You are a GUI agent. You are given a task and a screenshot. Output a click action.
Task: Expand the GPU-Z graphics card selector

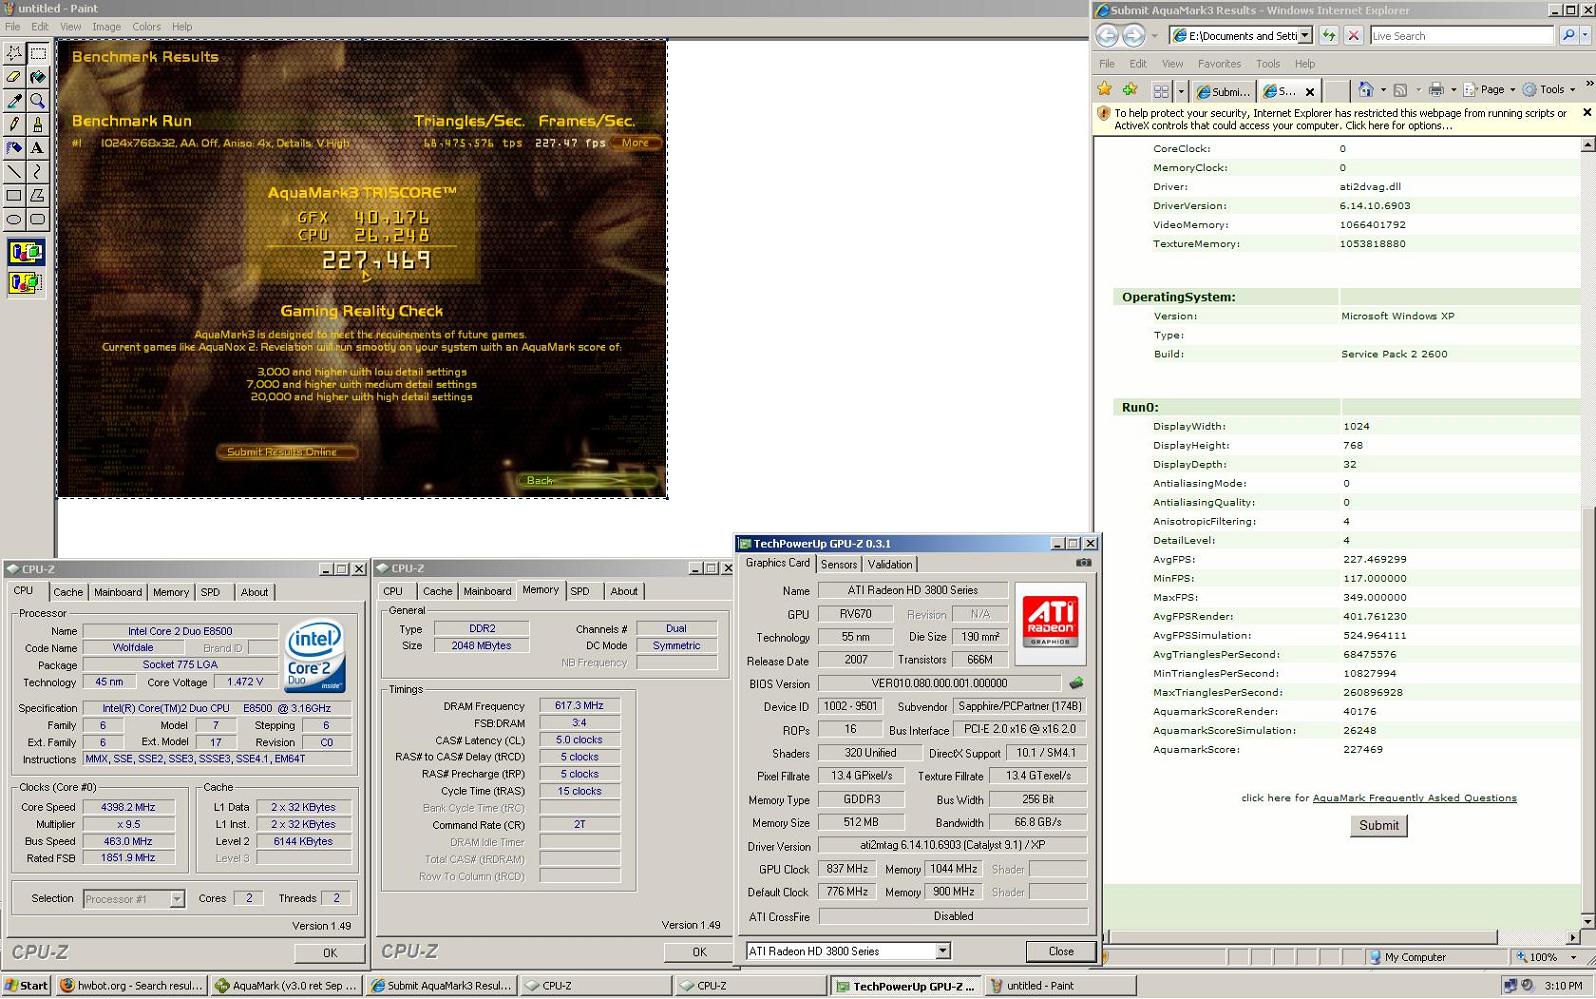pyautogui.click(x=942, y=951)
